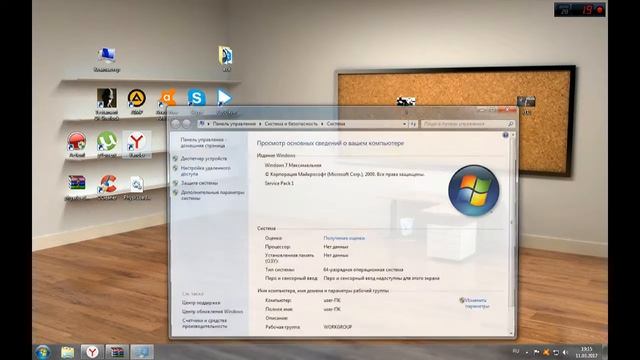Image resolution: width=640 pixels, height=360 pixels.
Task: Select the "64-разрядная операционная система" value
Action: pyautogui.click(x=363, y=270)
